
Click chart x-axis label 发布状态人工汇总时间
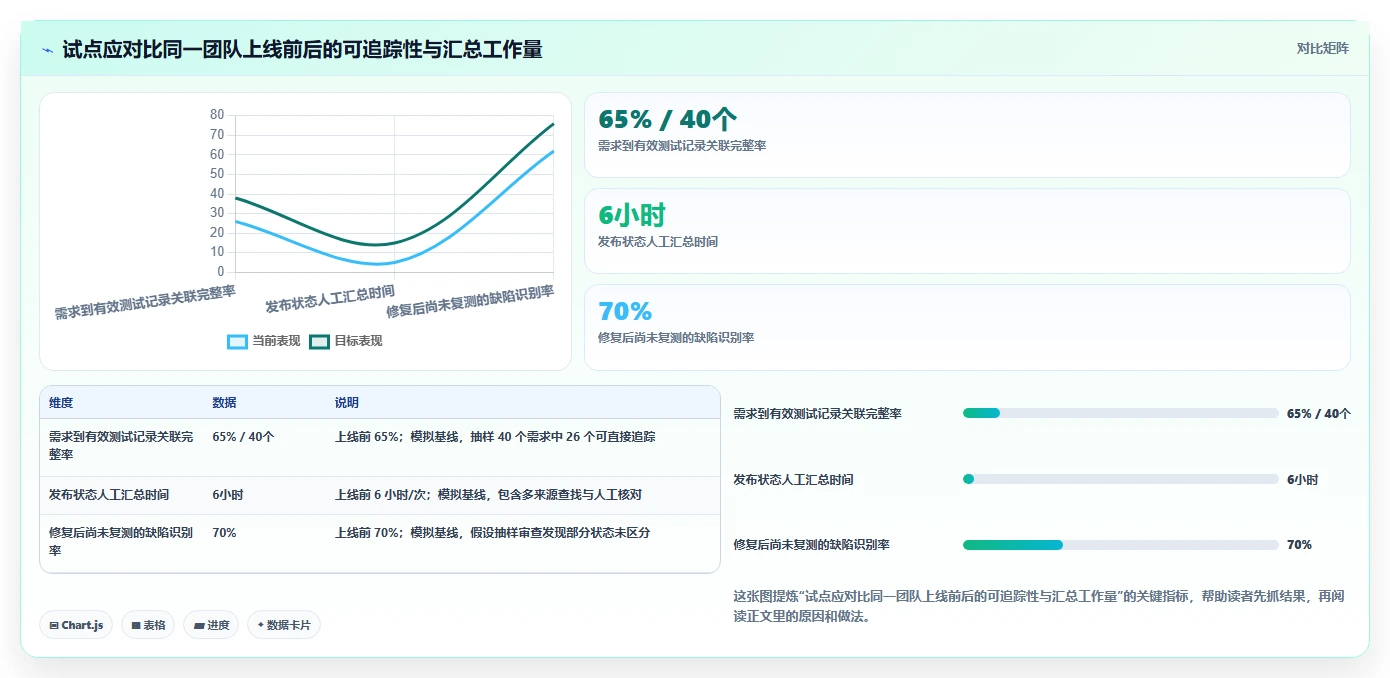330,299
